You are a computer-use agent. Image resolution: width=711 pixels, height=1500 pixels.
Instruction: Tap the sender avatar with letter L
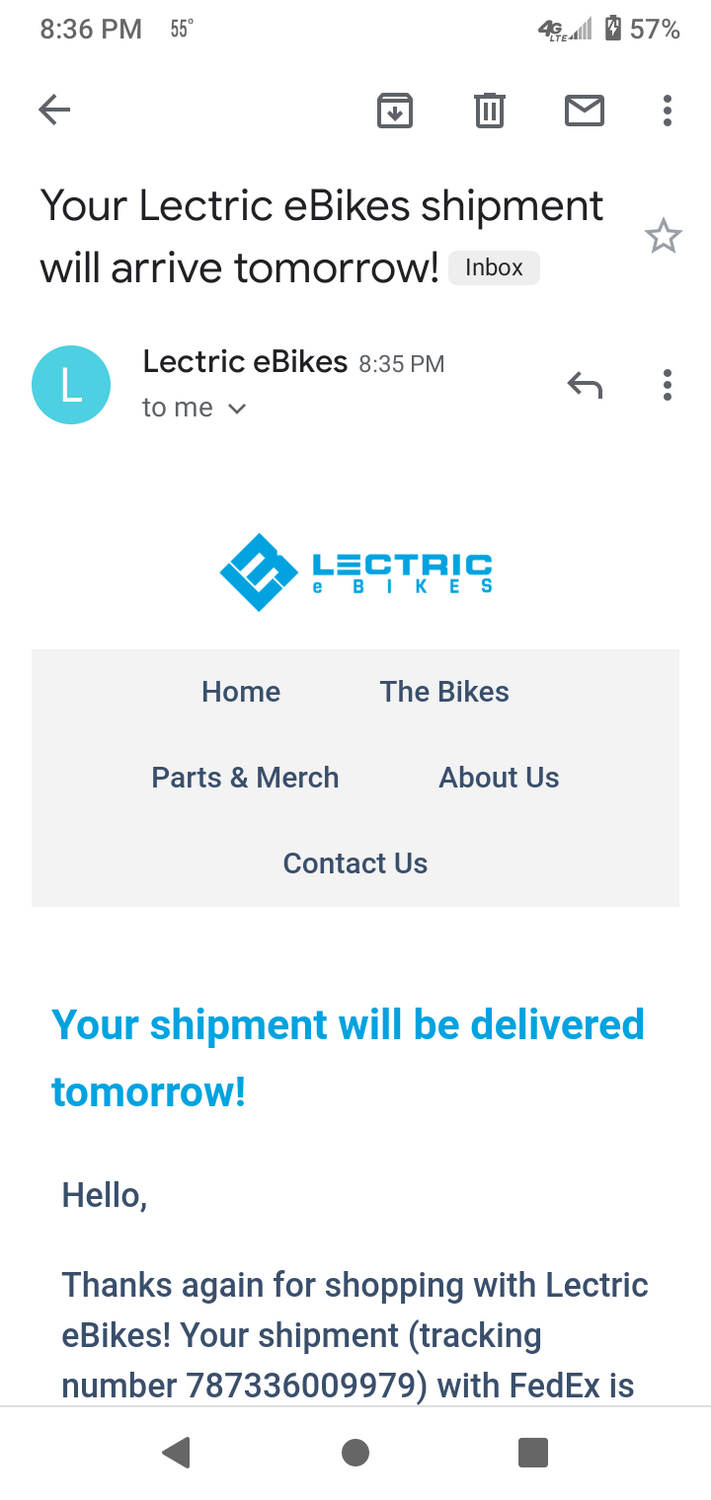click(x=71, y=385)
